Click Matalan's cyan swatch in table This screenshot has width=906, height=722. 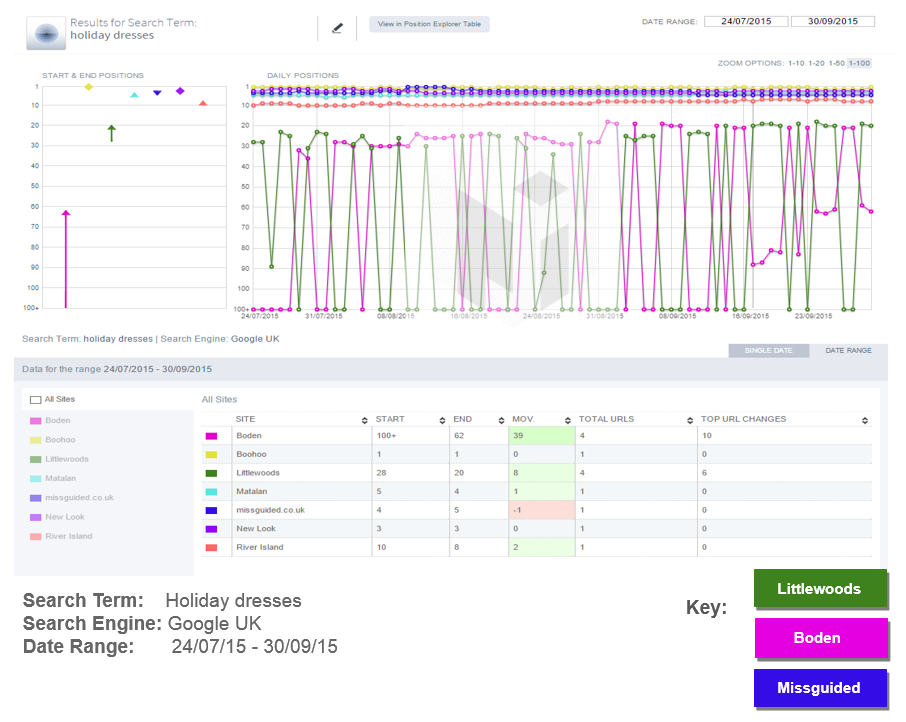click(211, 492)
